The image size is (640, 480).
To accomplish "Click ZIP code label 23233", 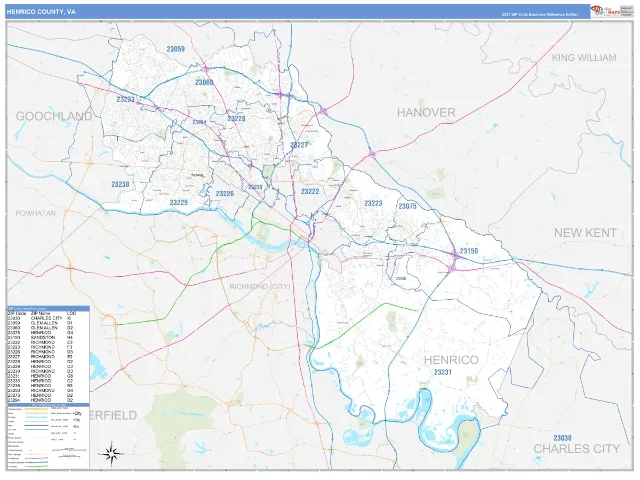I will click(125, 99).
